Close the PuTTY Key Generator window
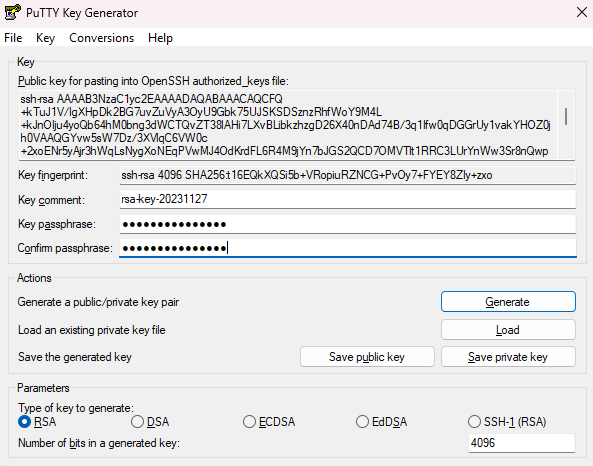Viewport: 593px width, 466px height. point(582,12)
